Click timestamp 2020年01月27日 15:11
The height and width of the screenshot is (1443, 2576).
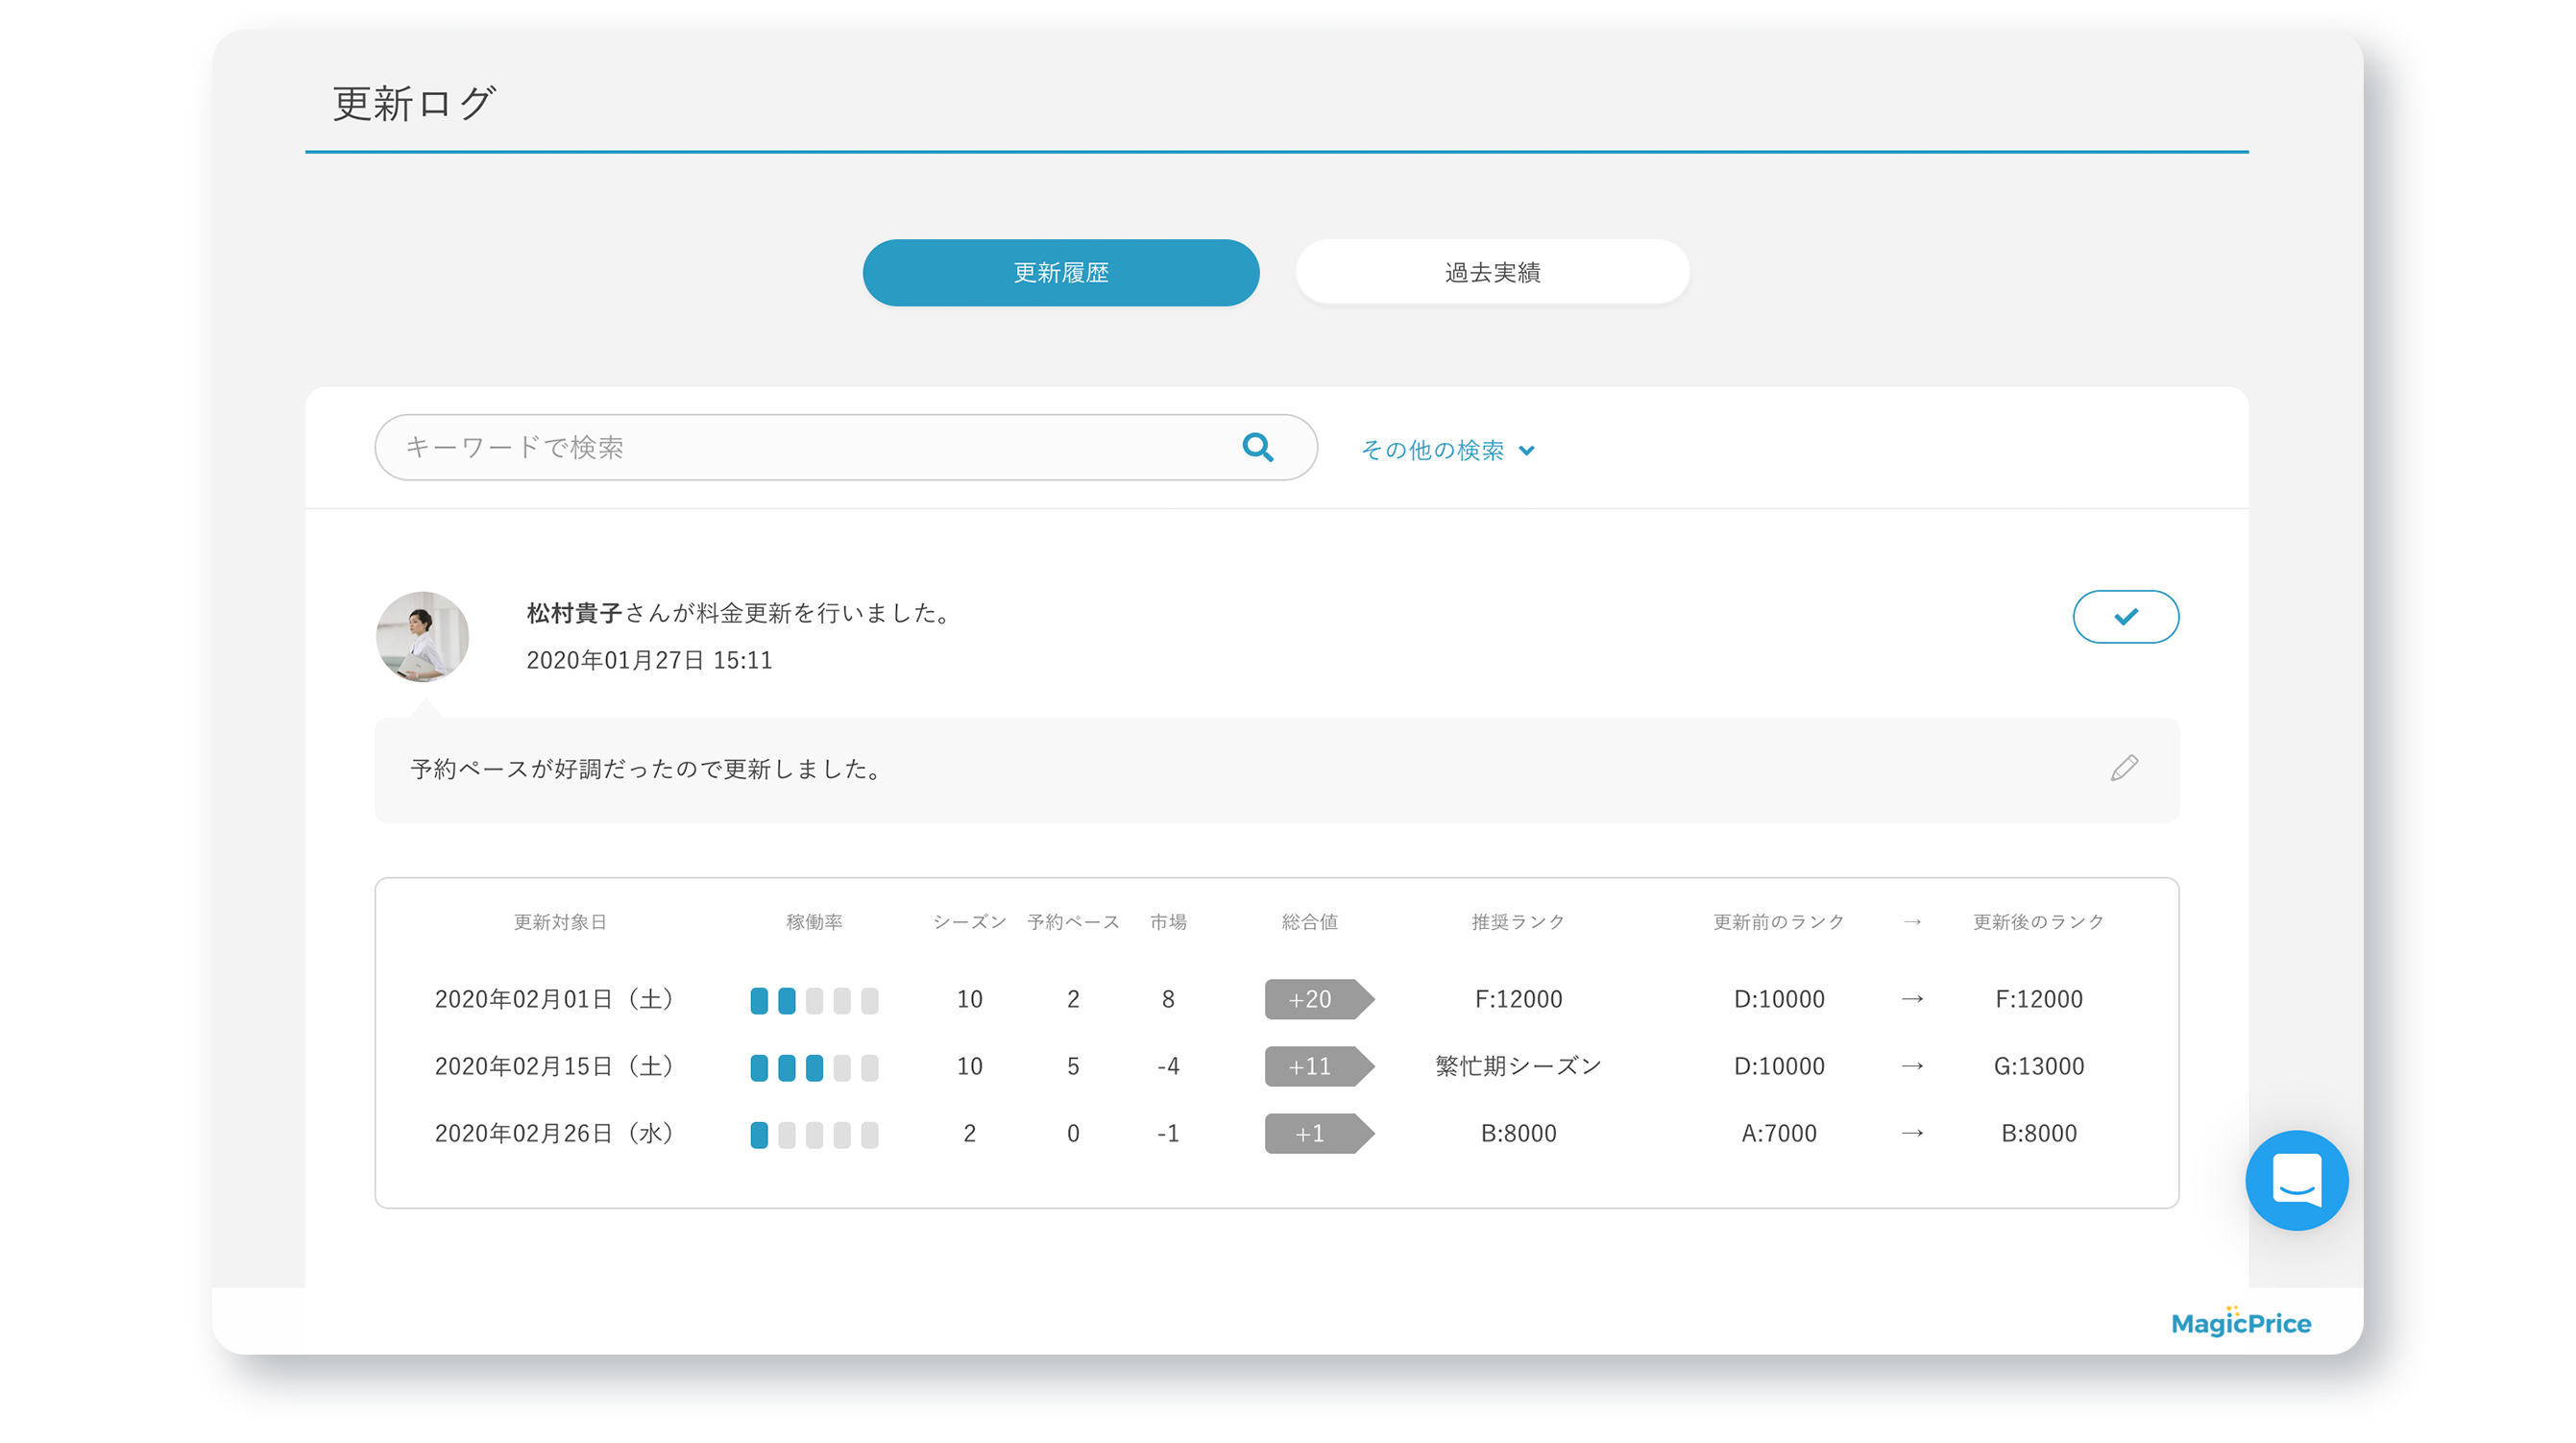(x=649, y=660)
